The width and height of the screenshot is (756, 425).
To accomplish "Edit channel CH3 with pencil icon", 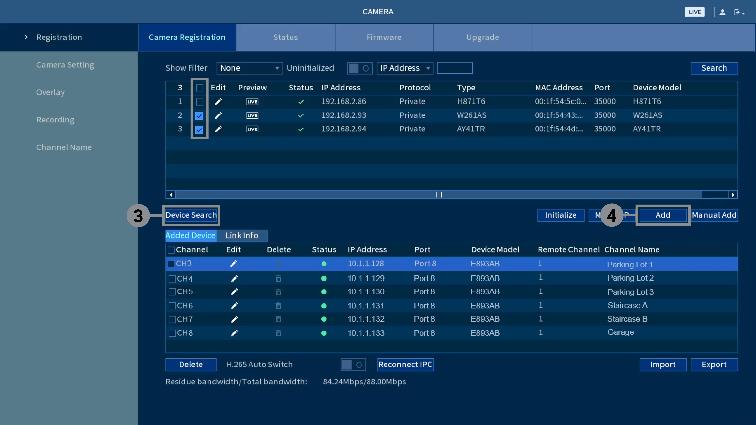I will coord(234,264).
